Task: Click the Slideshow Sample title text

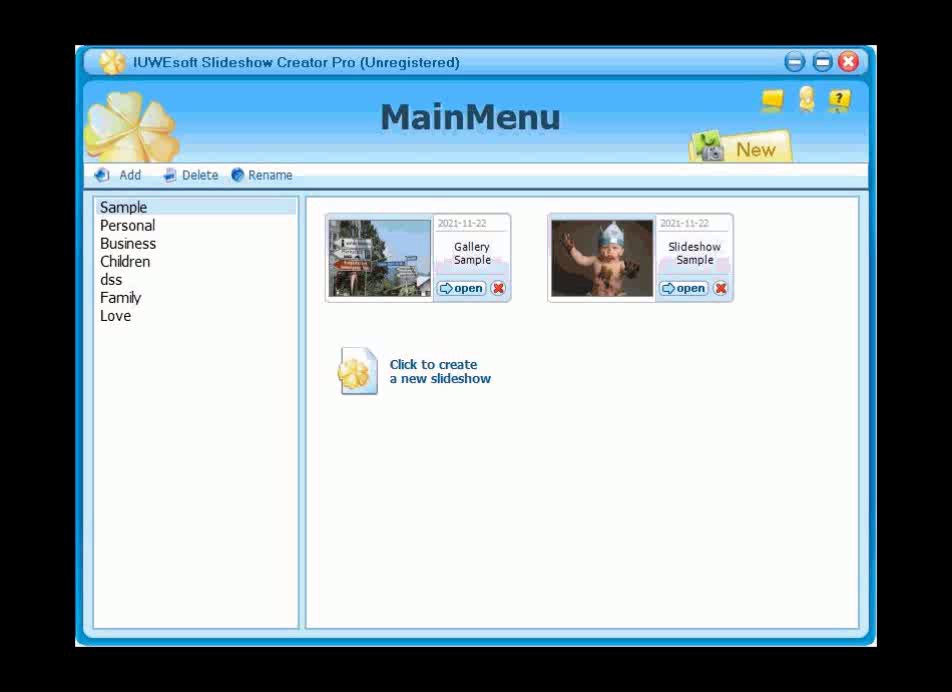Action: coord(695,253)
